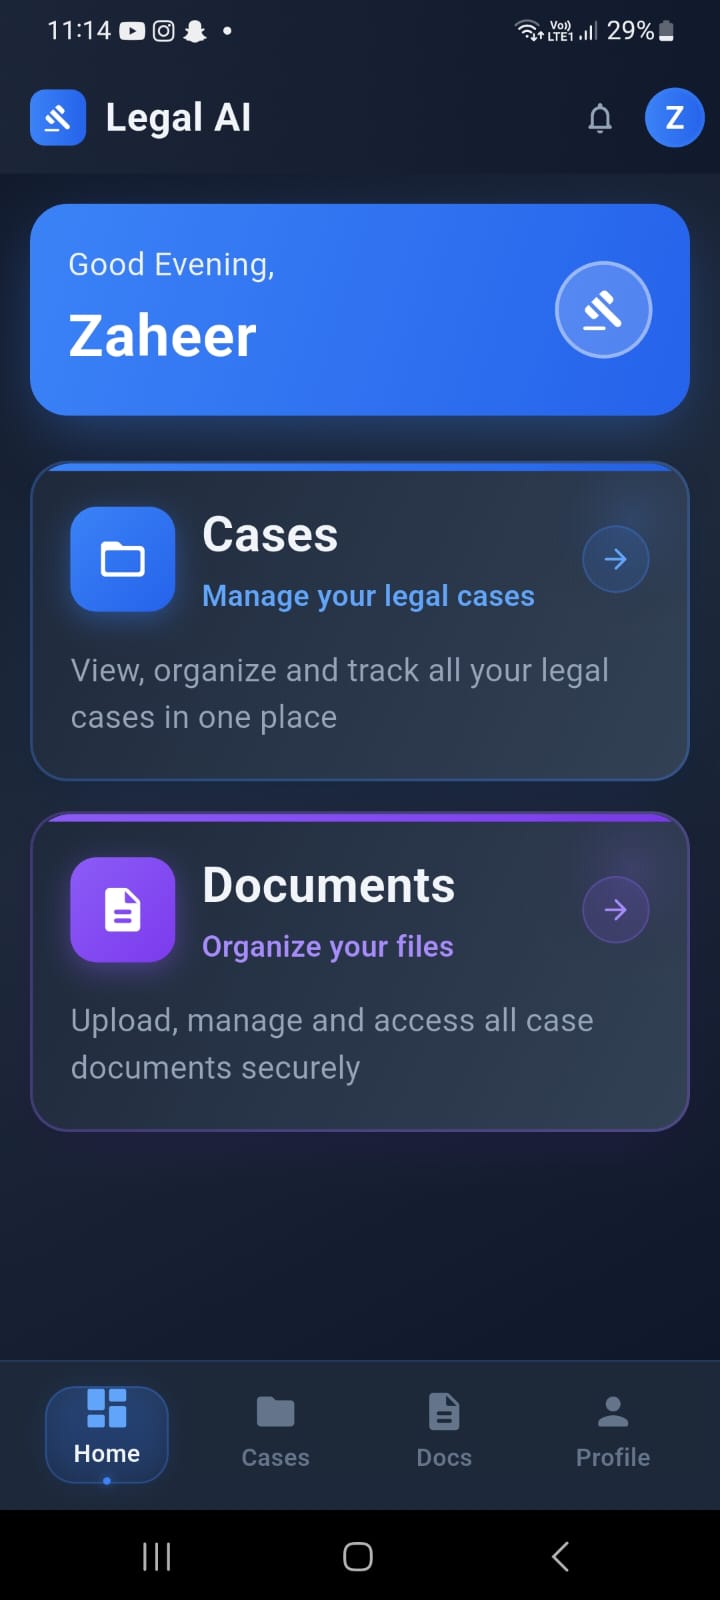Tap the purple document icon on Documents card
This screenshot has width=720, height=1600.
click(123, 909)
